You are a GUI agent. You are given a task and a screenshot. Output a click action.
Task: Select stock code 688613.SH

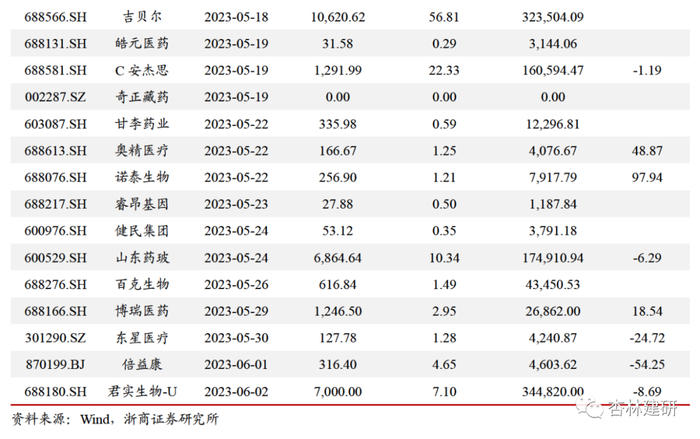coord(55,151)
